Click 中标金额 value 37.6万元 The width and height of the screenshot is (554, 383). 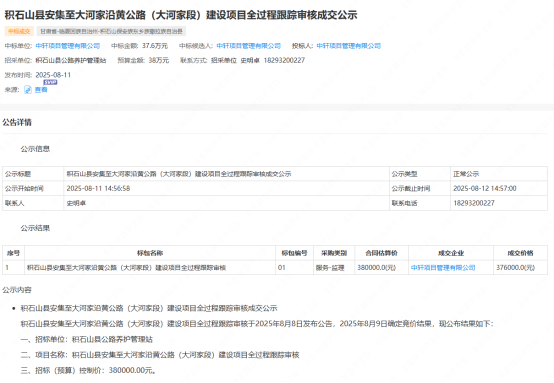(155, 46)
